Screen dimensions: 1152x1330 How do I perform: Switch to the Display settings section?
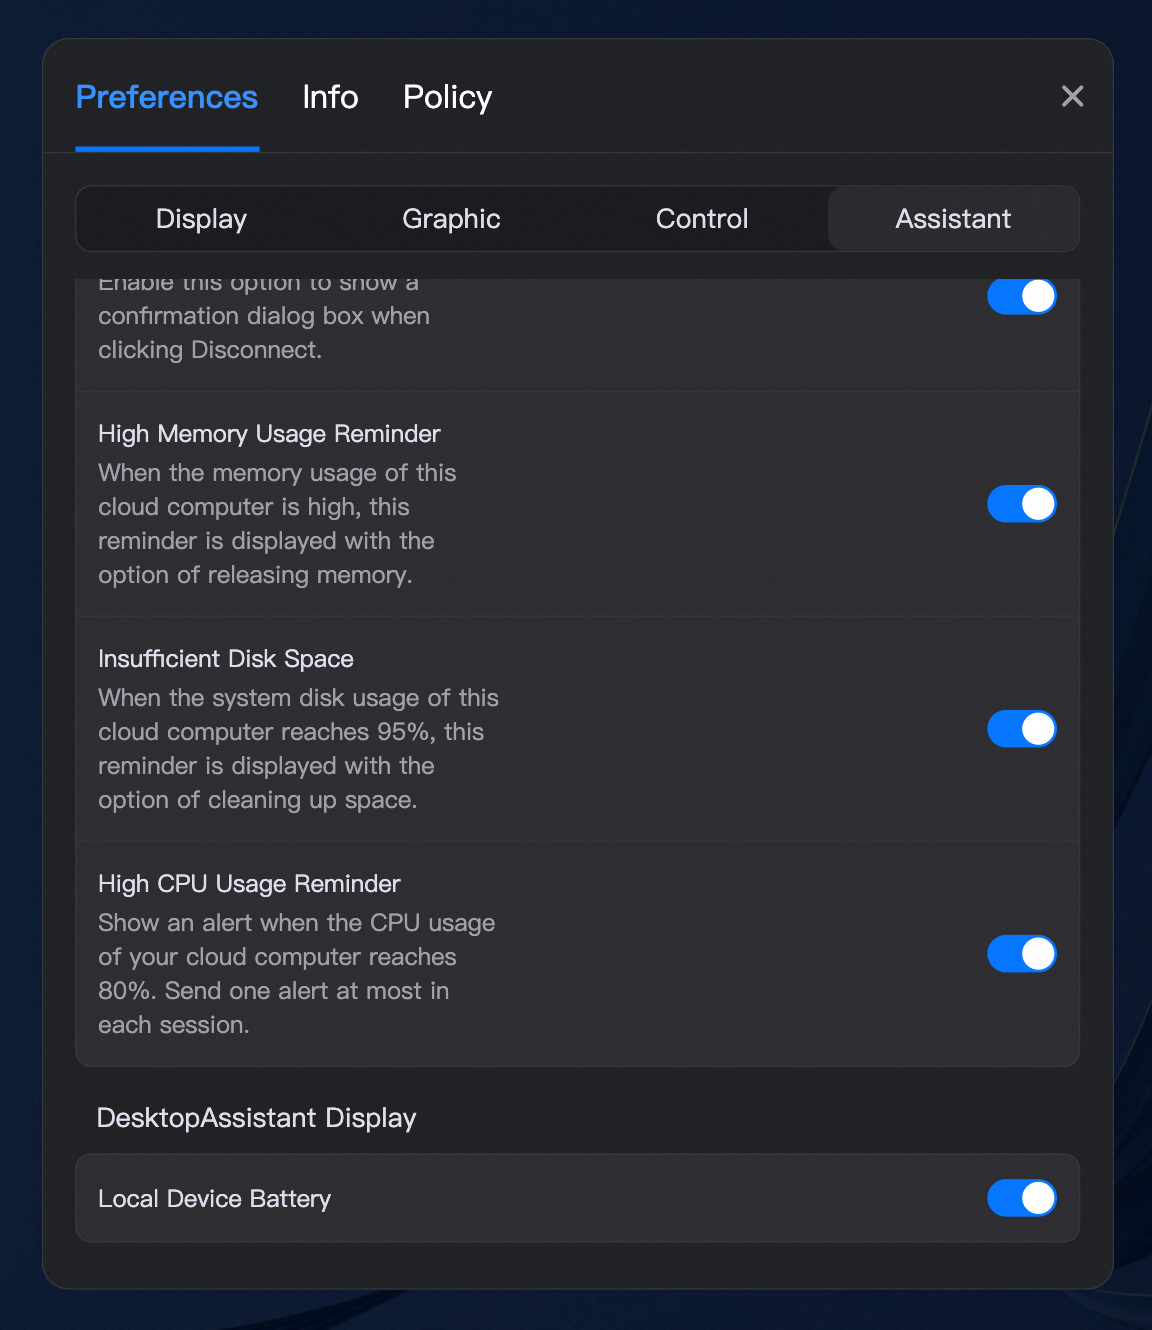click(x=200, y=218)
